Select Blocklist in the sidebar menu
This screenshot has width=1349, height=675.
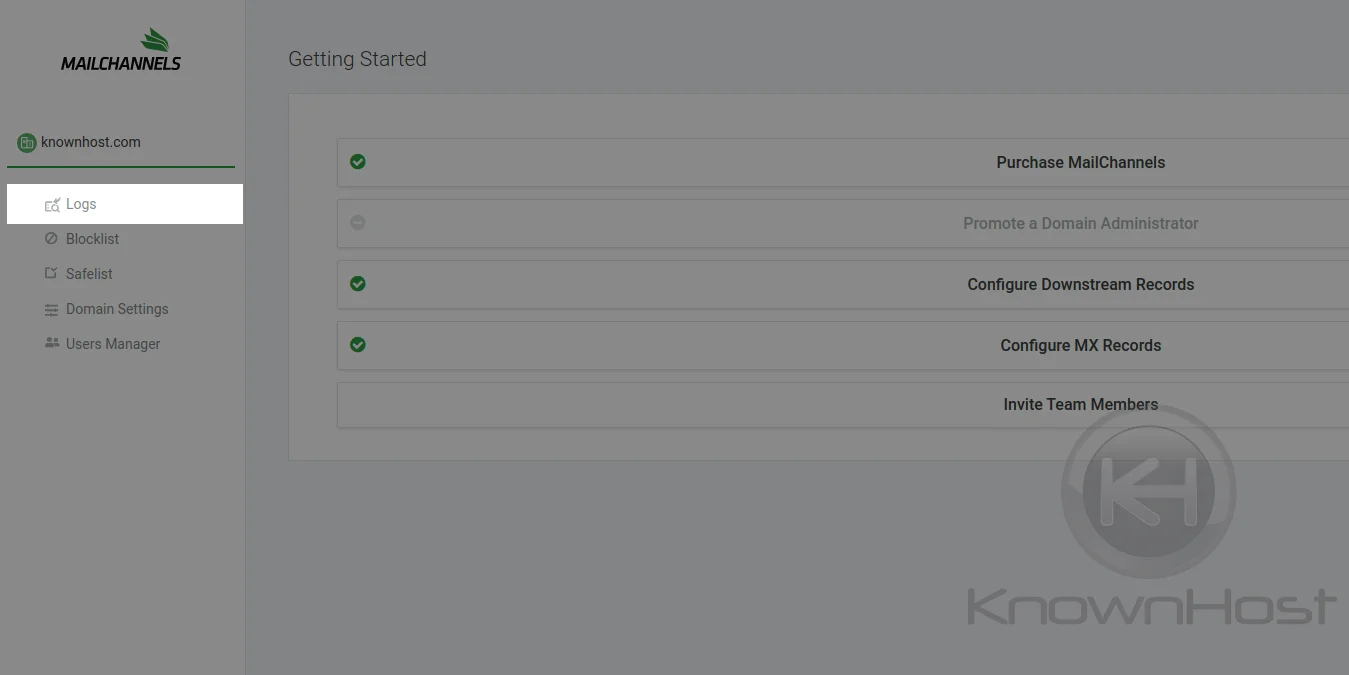point(92,239)
